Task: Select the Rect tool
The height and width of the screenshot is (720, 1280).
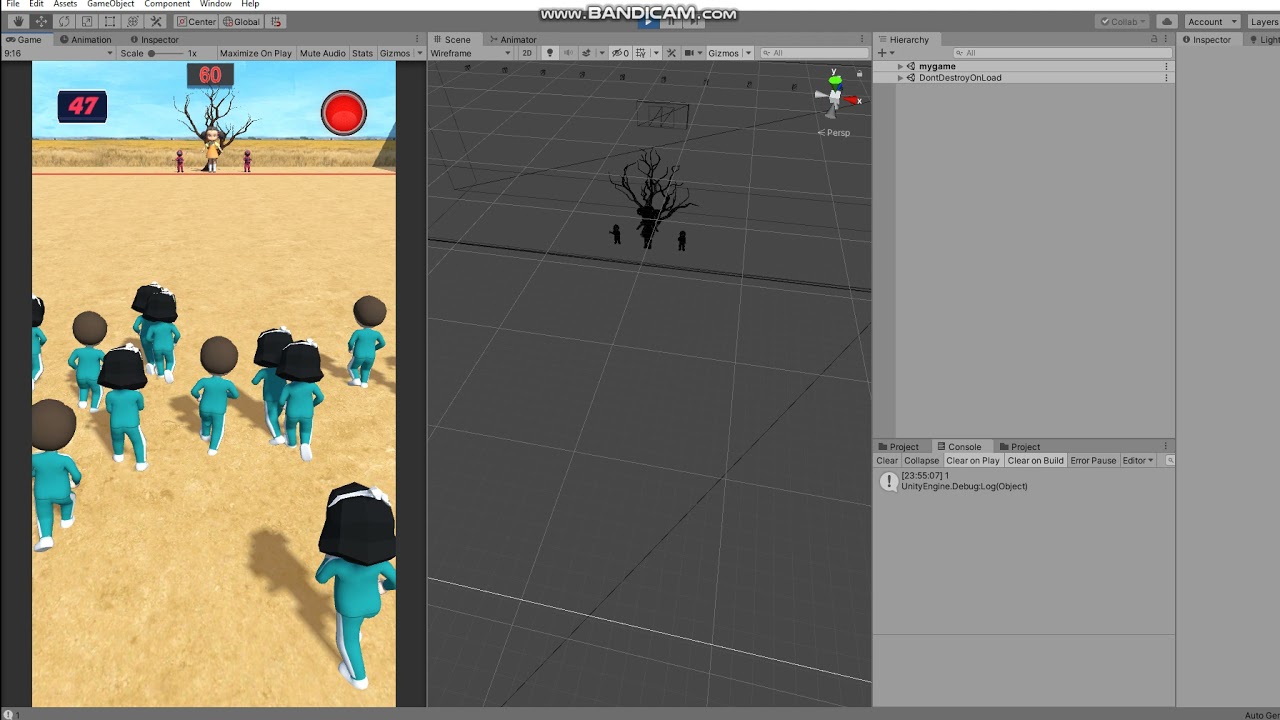Action: (110, 21)
